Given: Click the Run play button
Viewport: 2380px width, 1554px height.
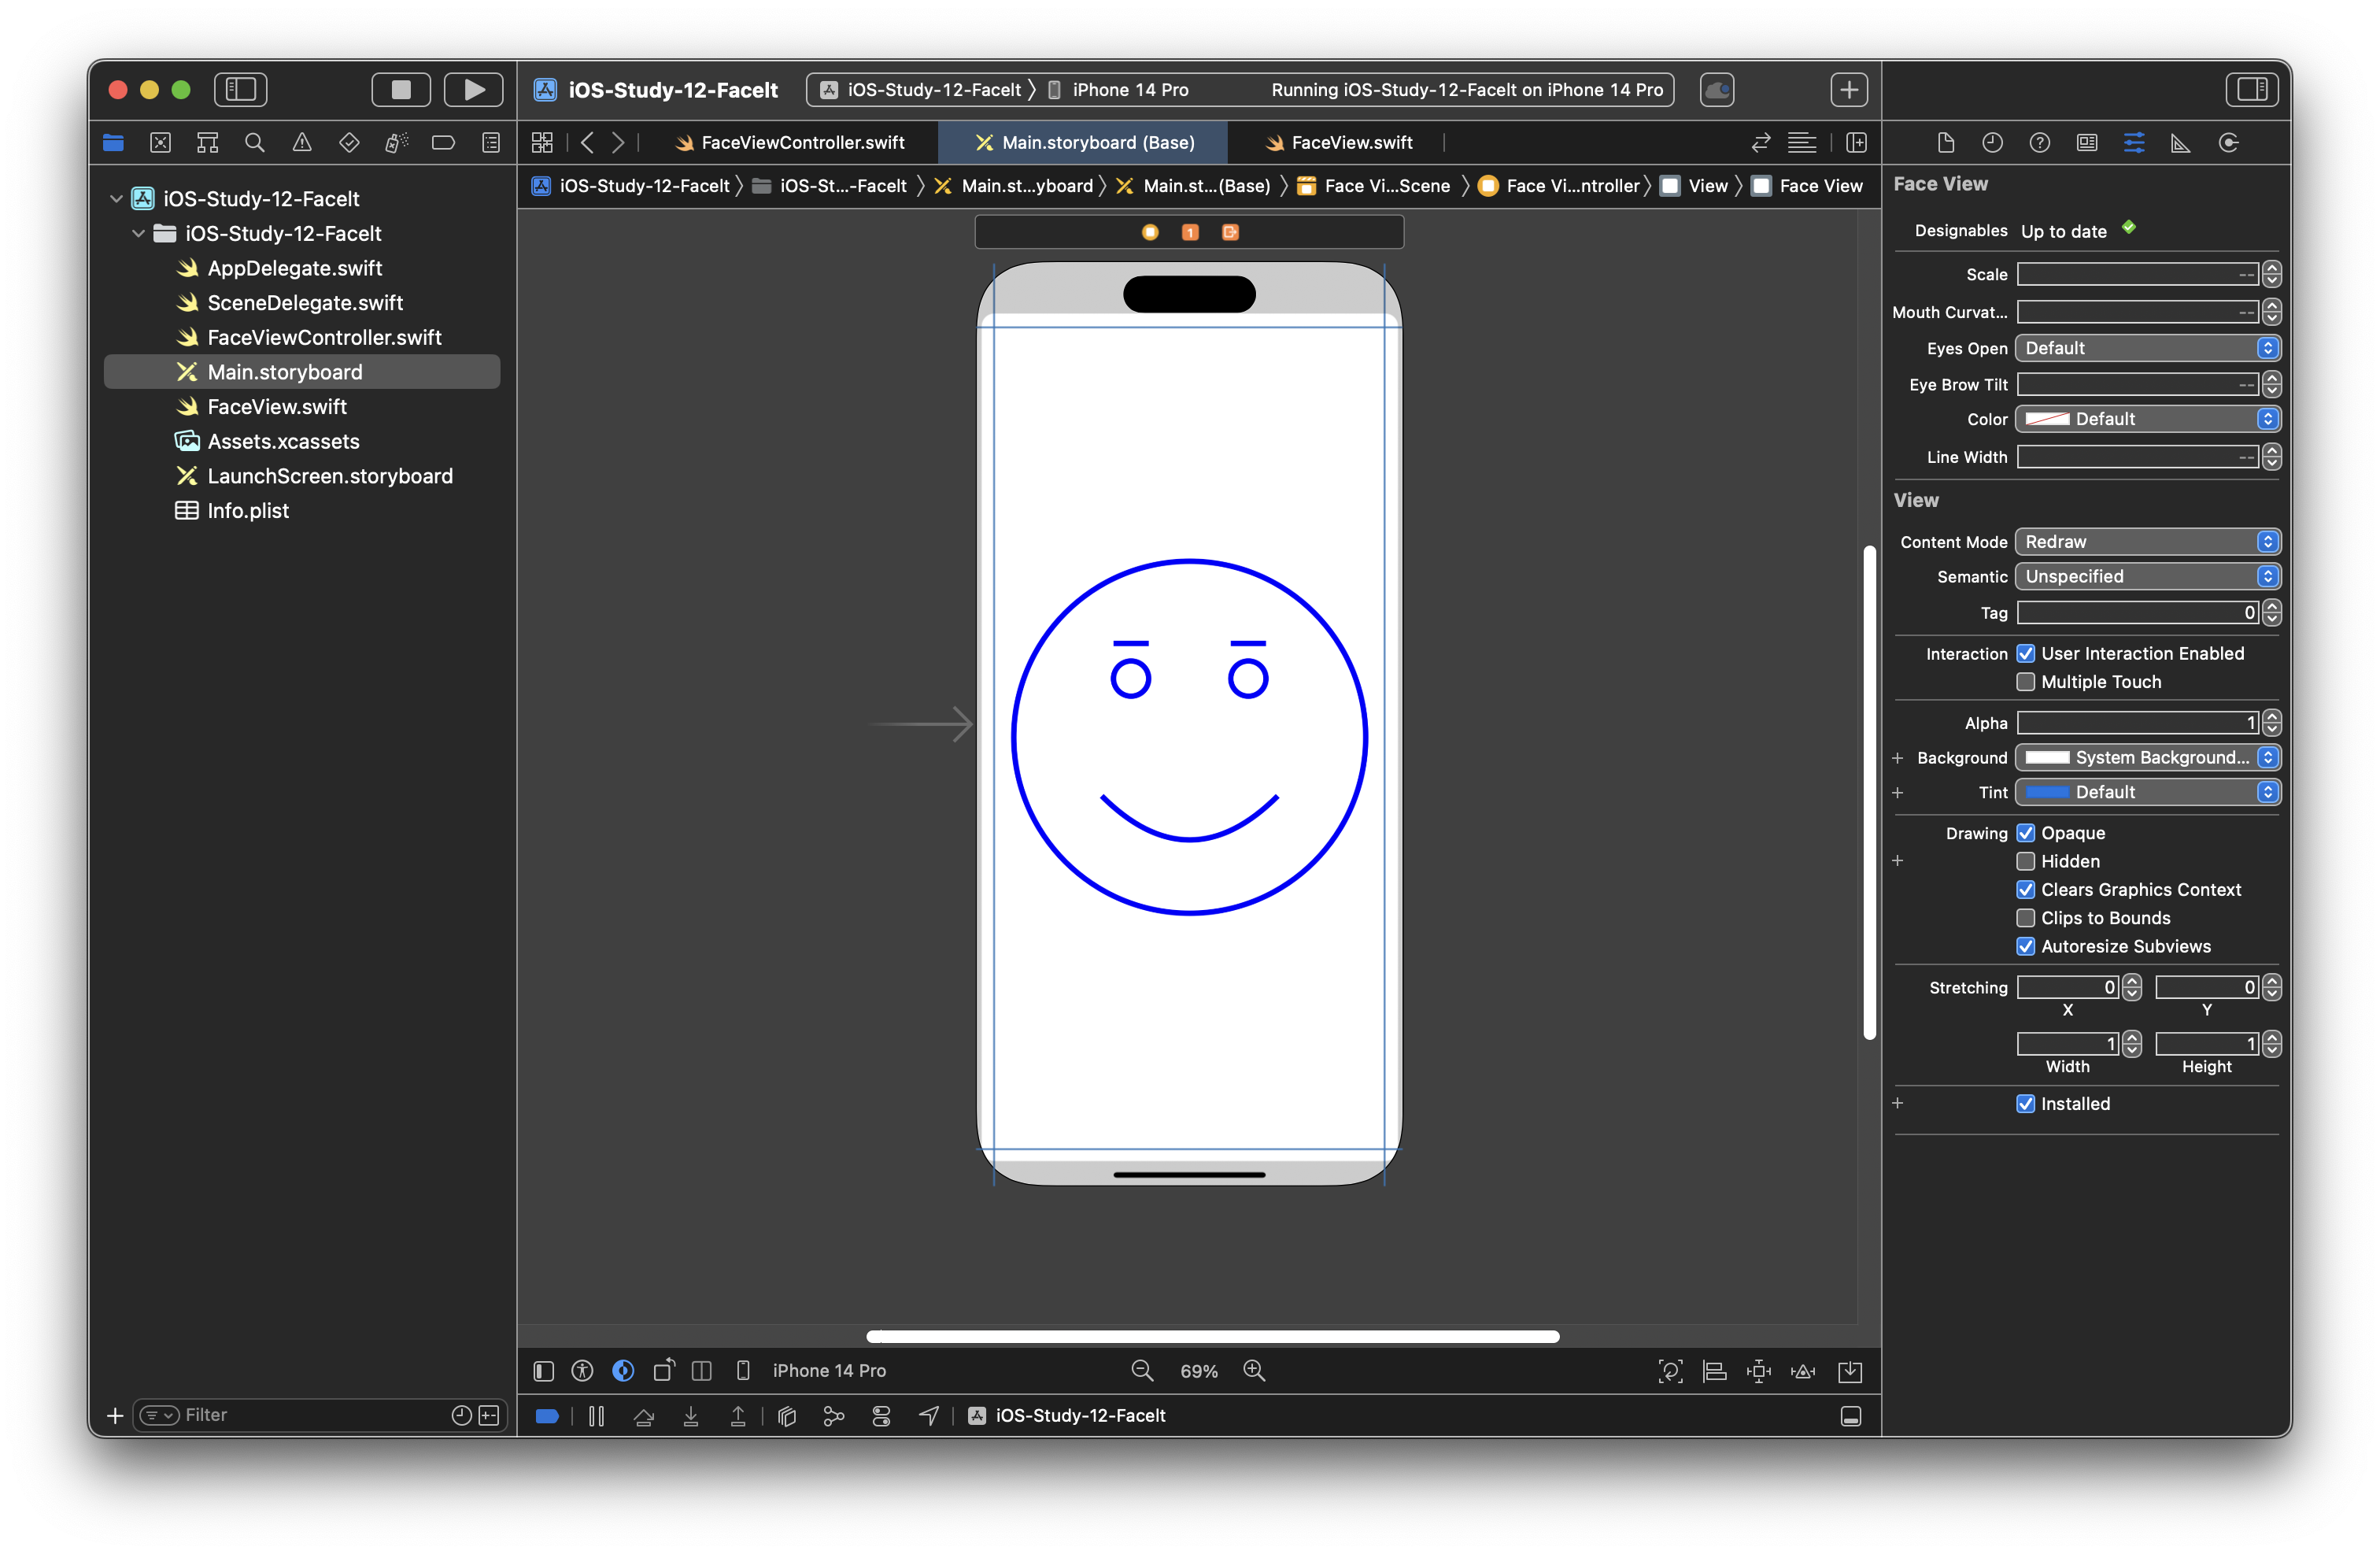Looking at the screenshot, I should pyautogui.click(x=473, y=90).
